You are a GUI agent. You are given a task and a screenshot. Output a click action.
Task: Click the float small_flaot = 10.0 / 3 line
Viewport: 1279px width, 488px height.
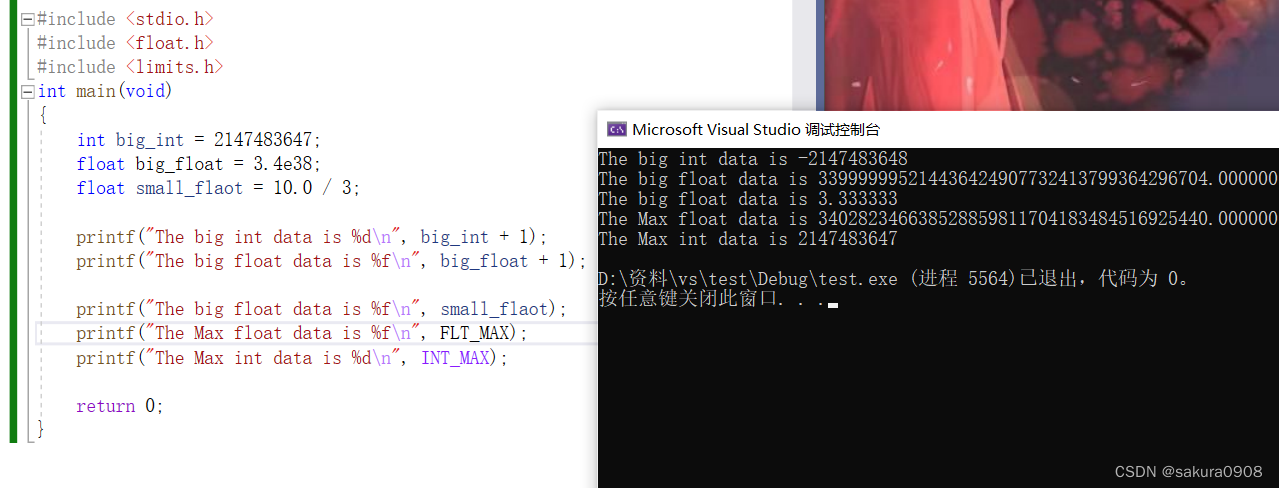click(x=218, y=188)
